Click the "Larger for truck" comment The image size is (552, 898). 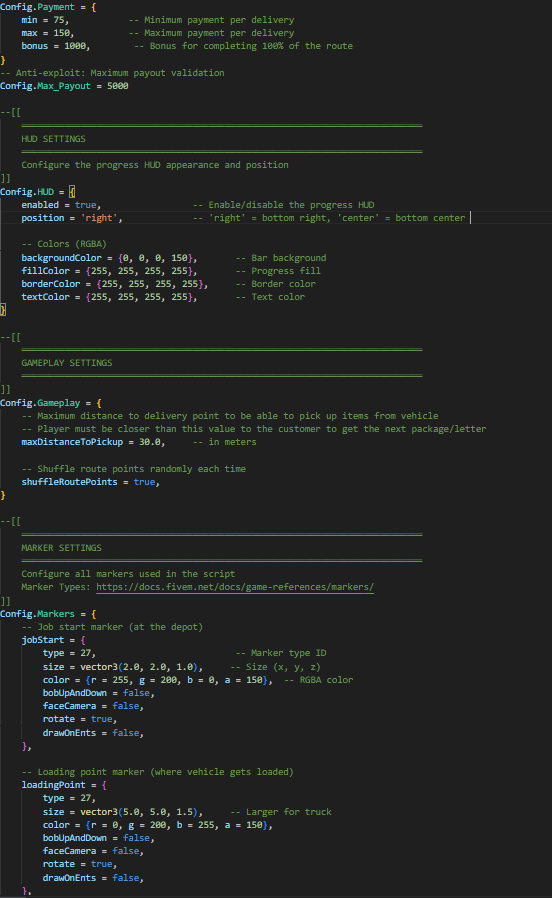click(281, 812)
